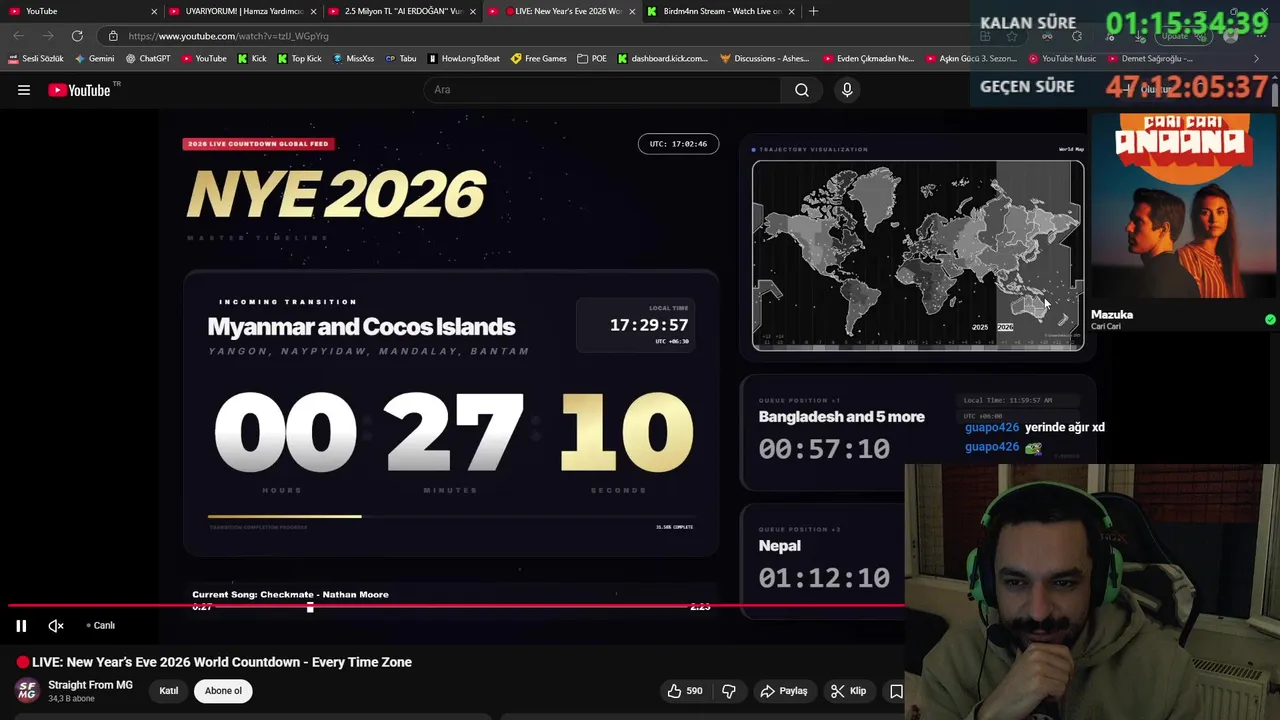
Task: Click the world map trajectory visualization
Action: [918, 255]
